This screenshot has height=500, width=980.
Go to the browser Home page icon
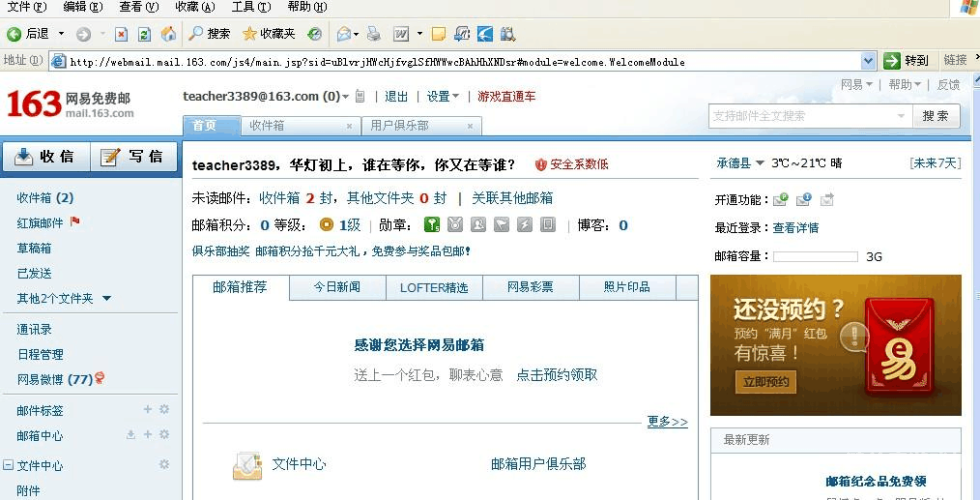click(x=168, y=34)
